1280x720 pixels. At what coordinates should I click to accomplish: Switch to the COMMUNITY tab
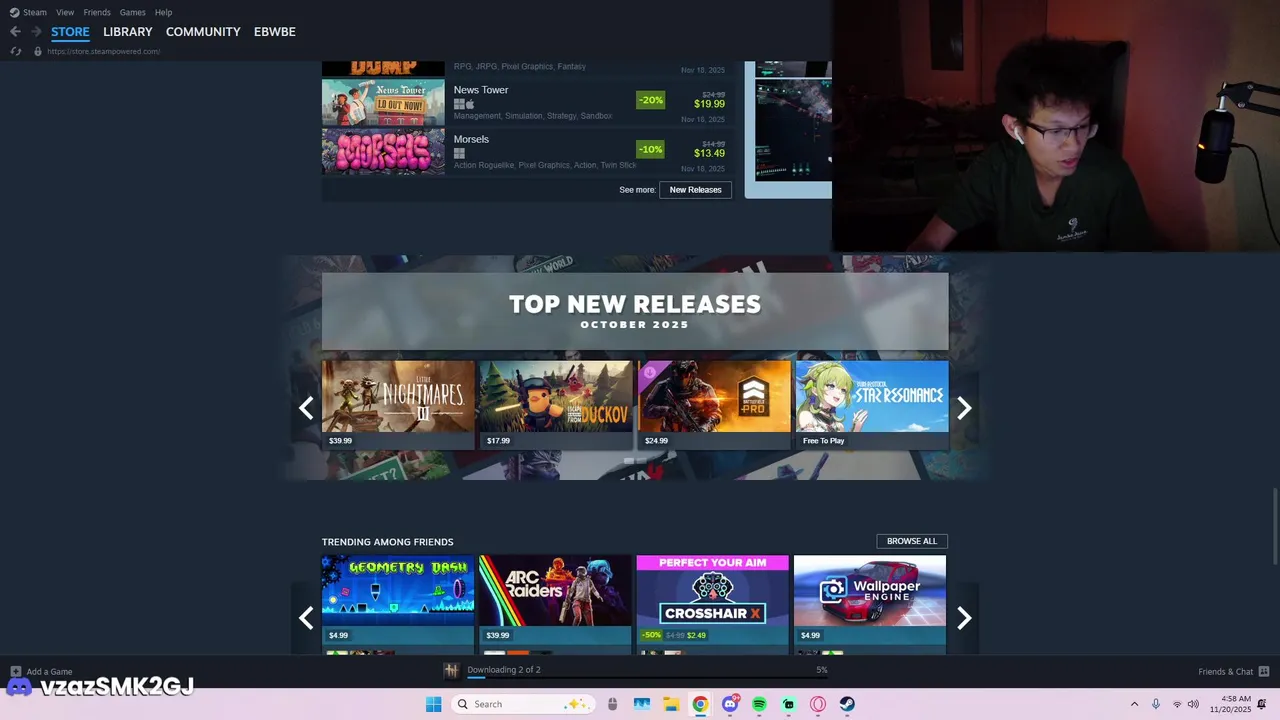203,32
